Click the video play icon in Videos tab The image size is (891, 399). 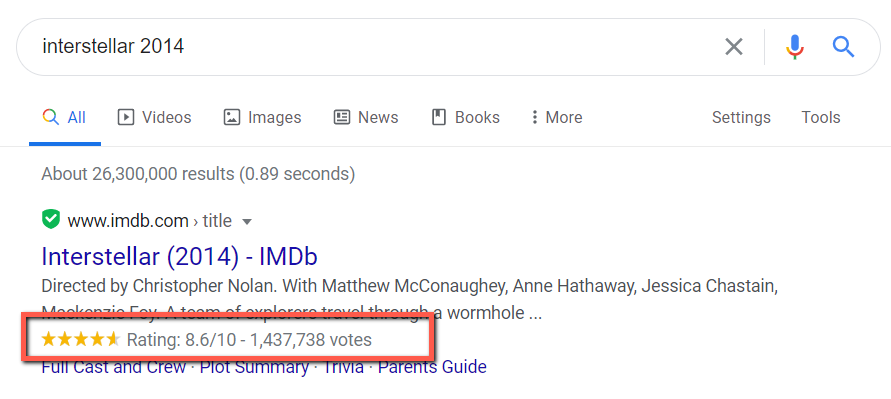click(126, 118)
